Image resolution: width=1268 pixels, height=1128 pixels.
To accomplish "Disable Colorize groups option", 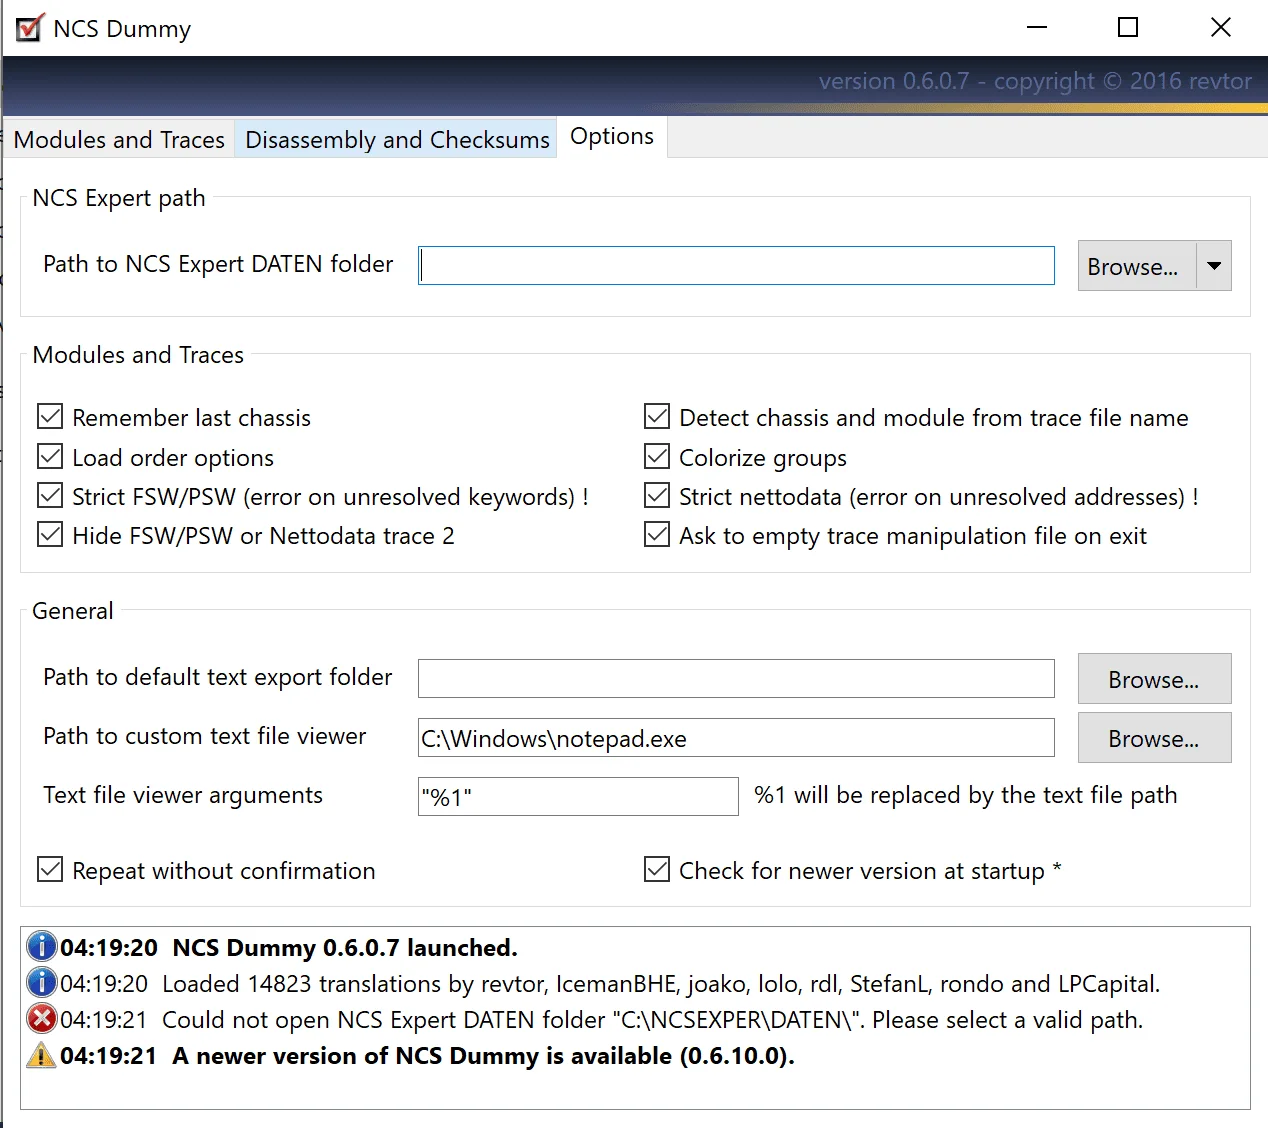I will [x=657, y=457].
